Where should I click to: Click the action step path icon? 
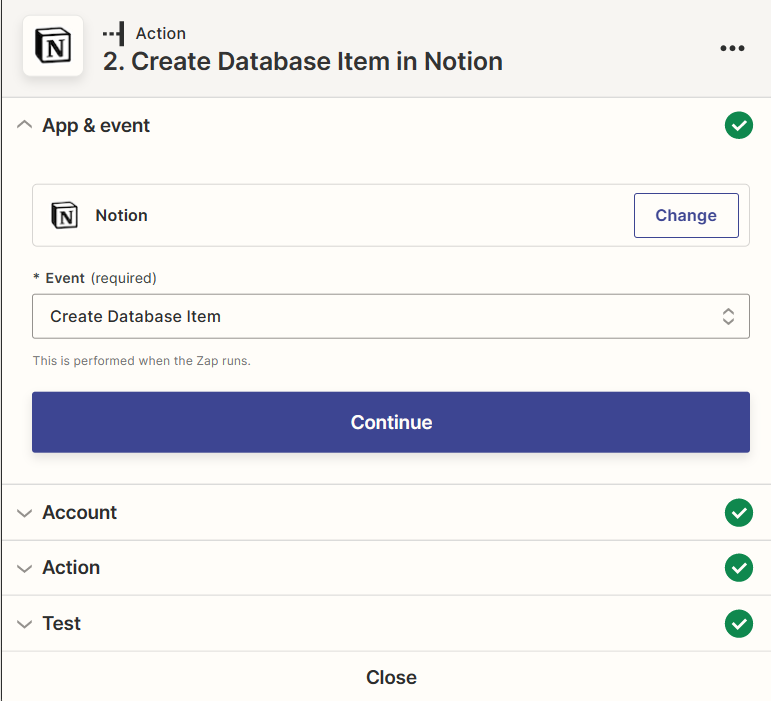click(114, 33)
